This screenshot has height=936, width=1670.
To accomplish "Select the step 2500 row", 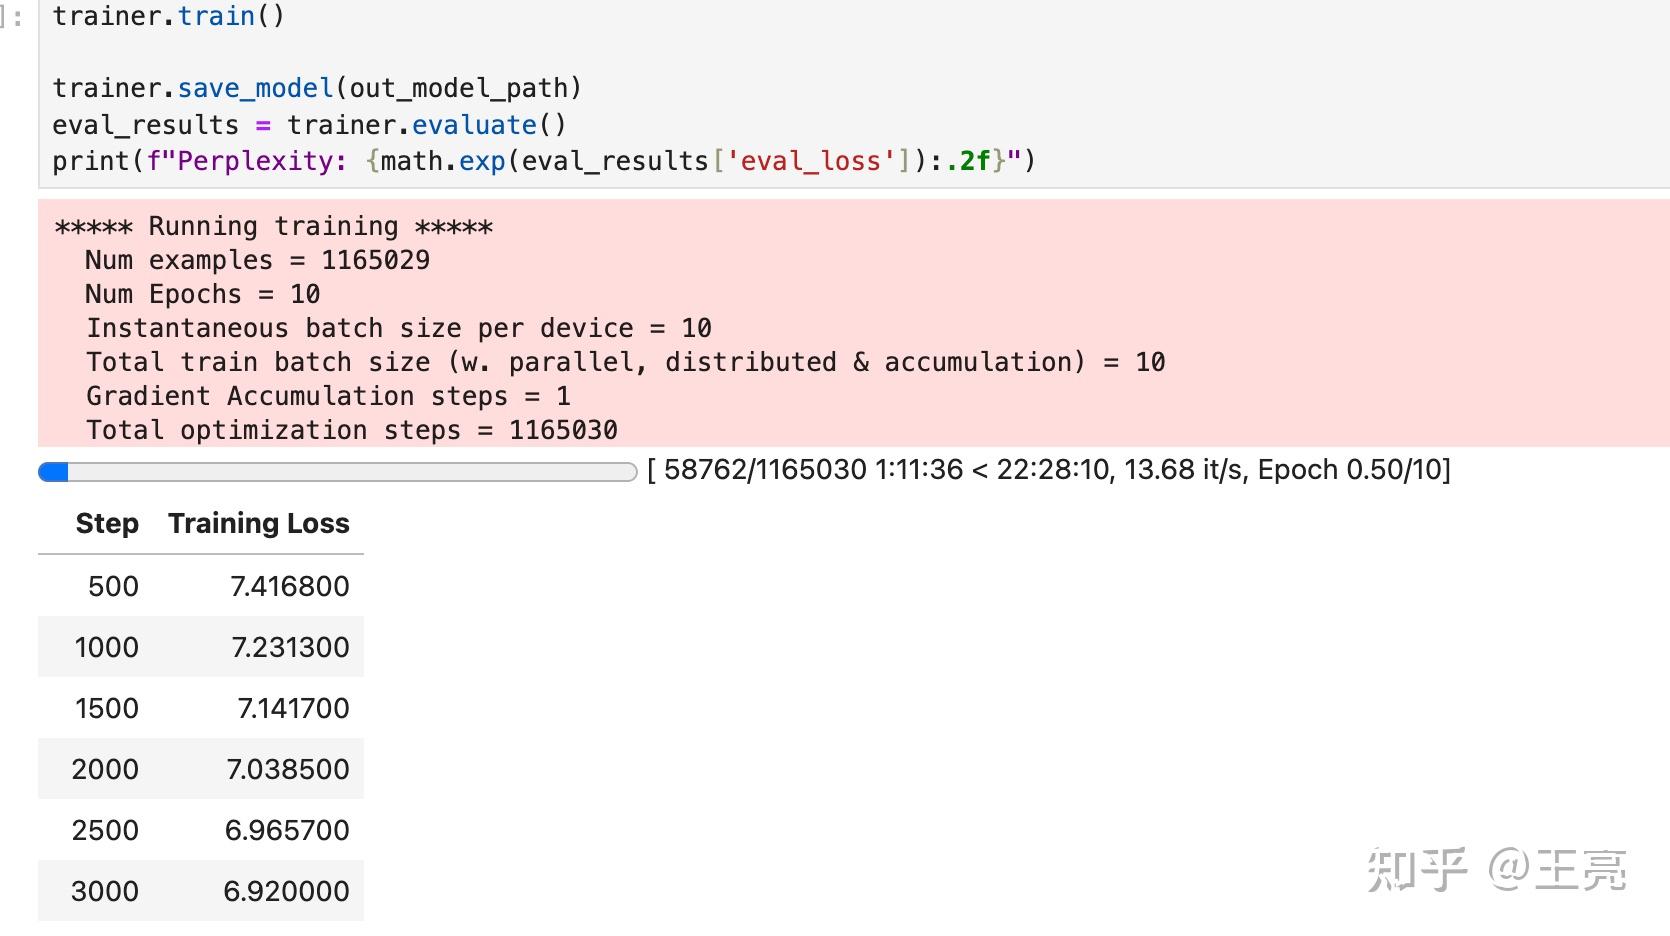I will [x=201, y=830].
